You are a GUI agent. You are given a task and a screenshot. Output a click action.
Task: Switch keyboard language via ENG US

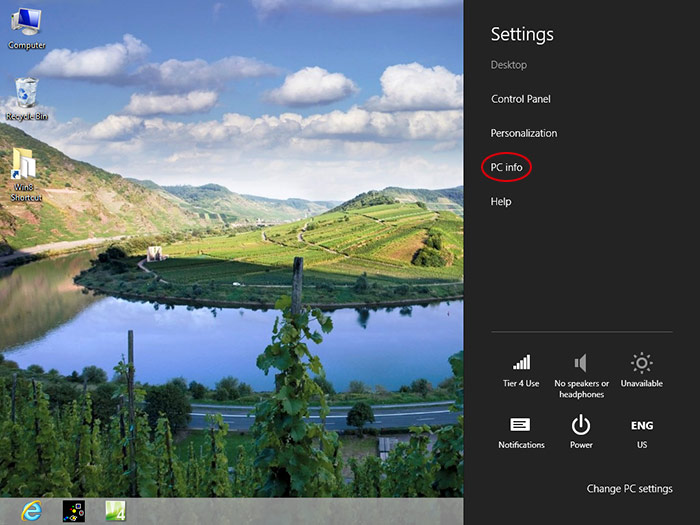[642, 433]
